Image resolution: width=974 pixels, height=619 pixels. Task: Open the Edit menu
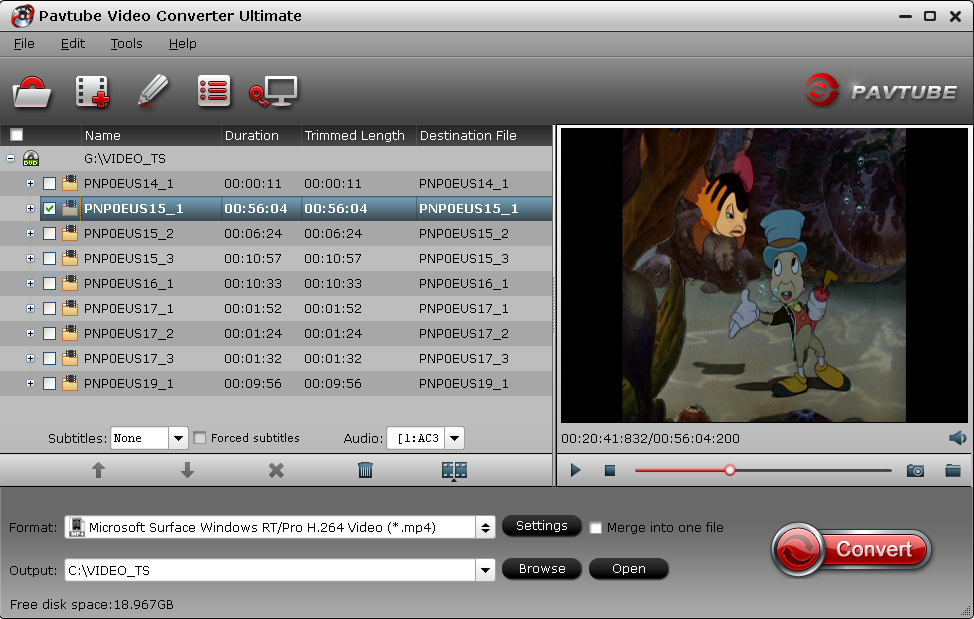click(x=73, y=43)
